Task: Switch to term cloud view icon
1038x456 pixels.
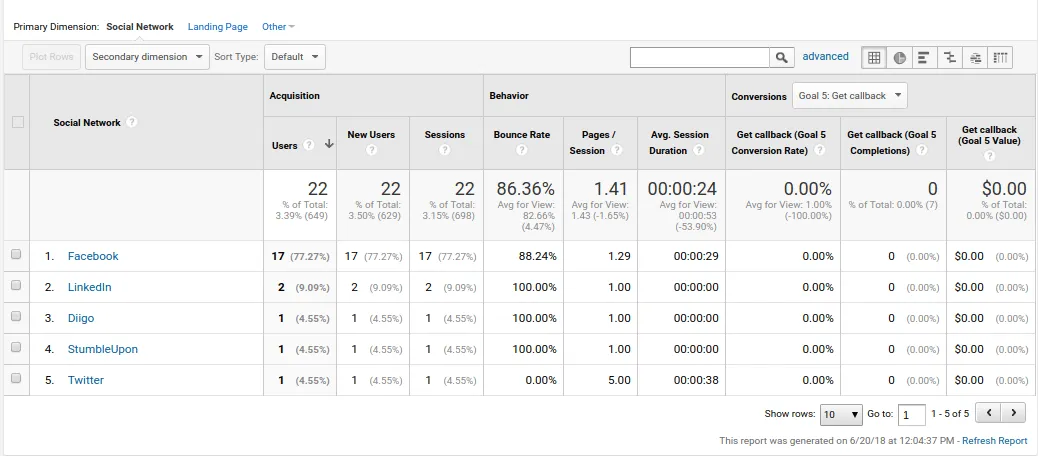Action: 974,58
